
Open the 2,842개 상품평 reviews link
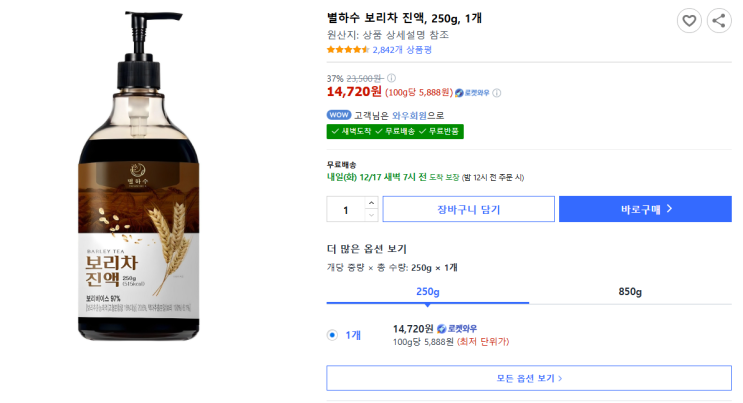[x=402, y=49]
